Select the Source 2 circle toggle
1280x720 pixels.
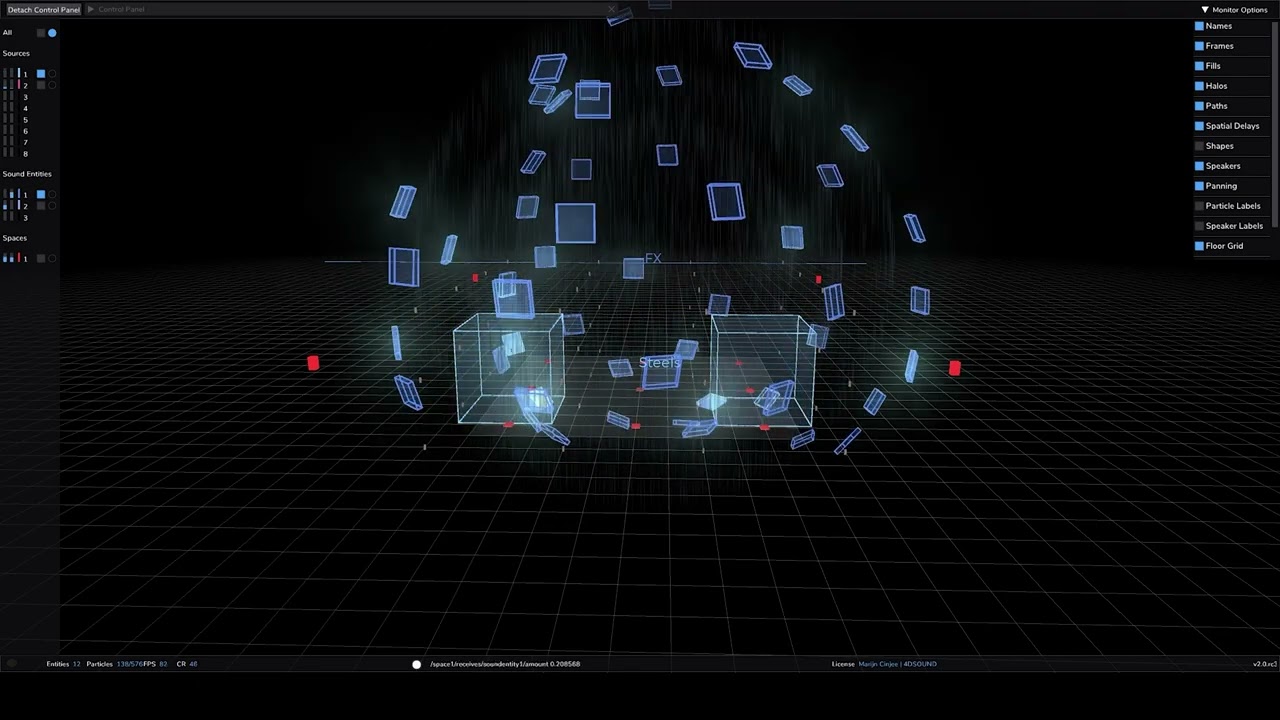[x=52, y=85]
